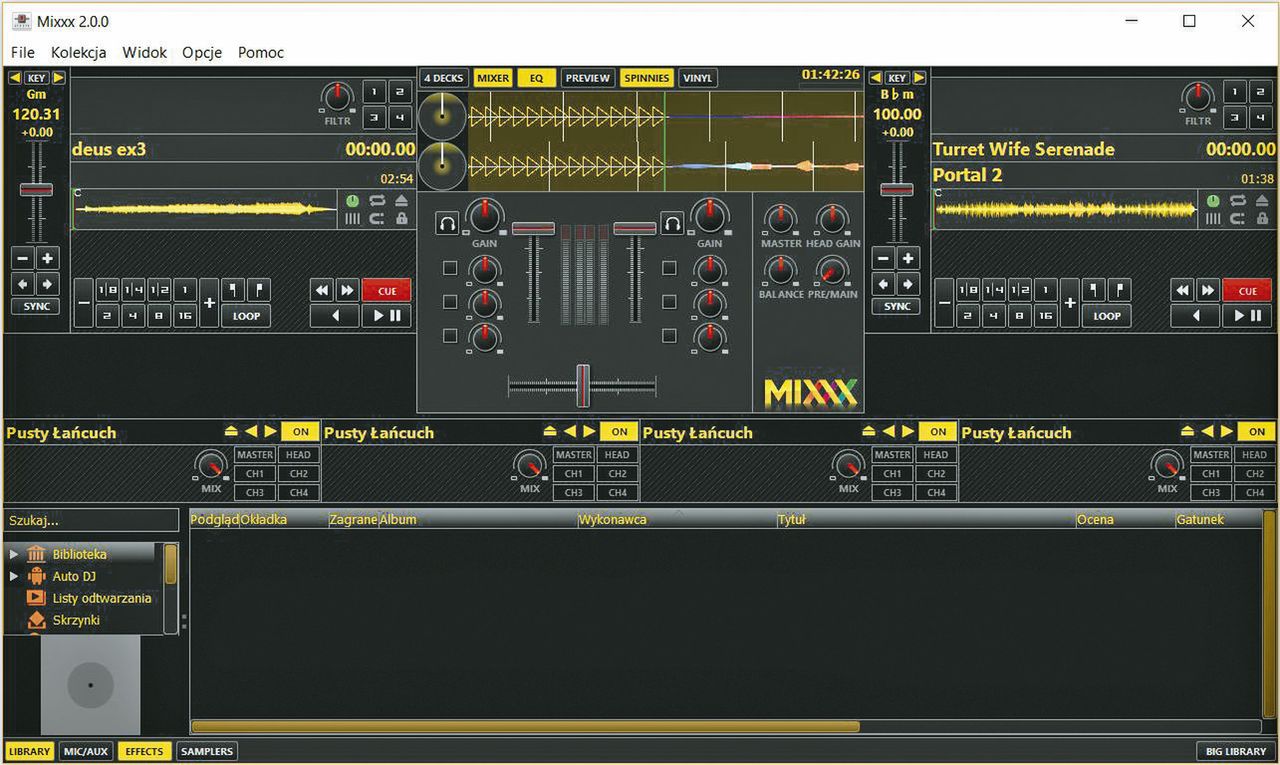
Task: Toggle second effect chain ON button
Action: pos(619,432)
